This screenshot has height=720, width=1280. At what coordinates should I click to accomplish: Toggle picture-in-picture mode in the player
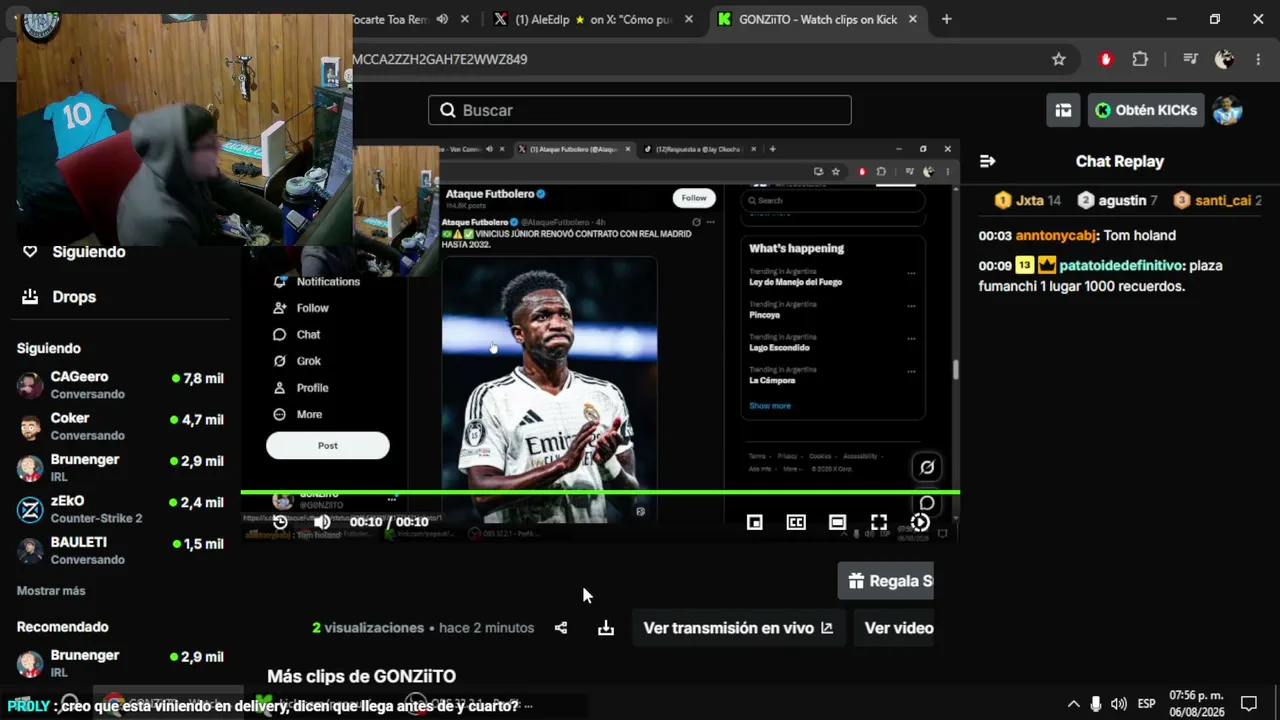[755, 522]
